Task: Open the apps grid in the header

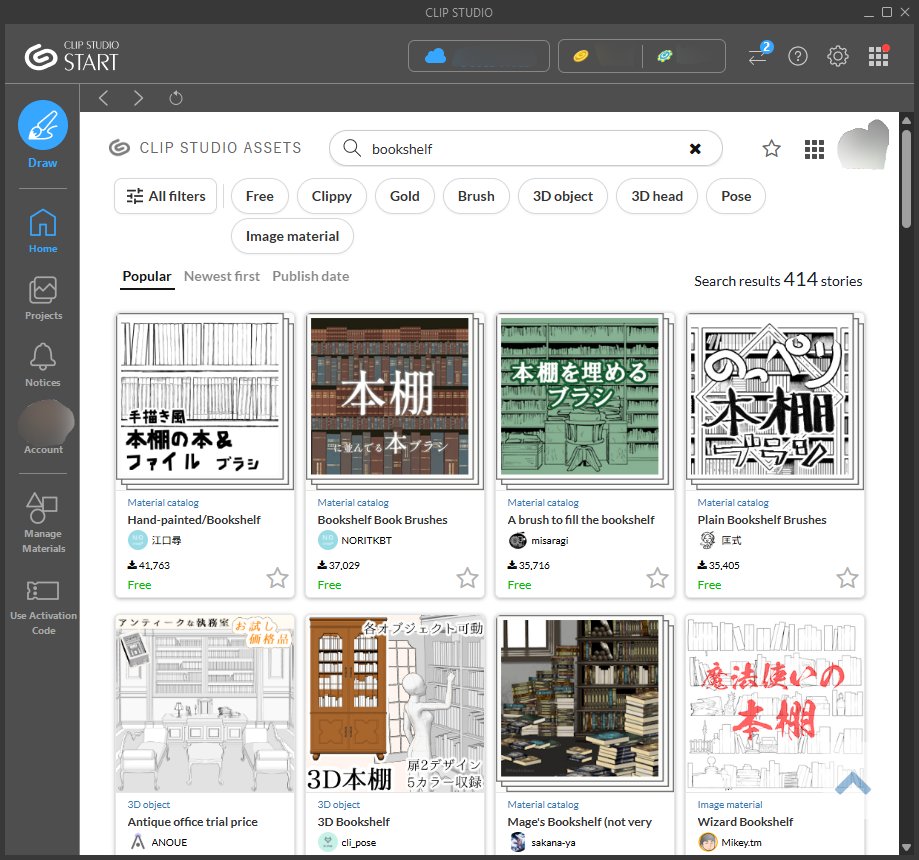Action: (x=878, y=56)
